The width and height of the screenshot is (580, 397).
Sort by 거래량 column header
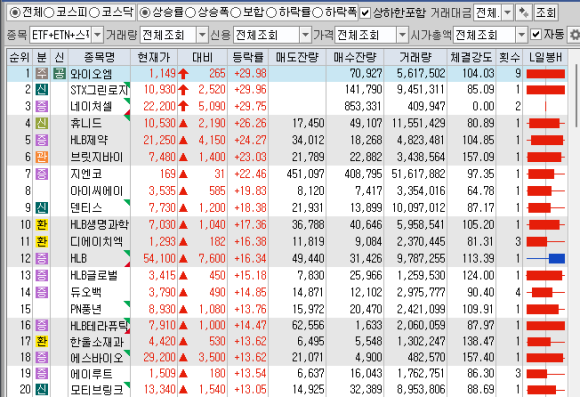[x=415, y=57]
